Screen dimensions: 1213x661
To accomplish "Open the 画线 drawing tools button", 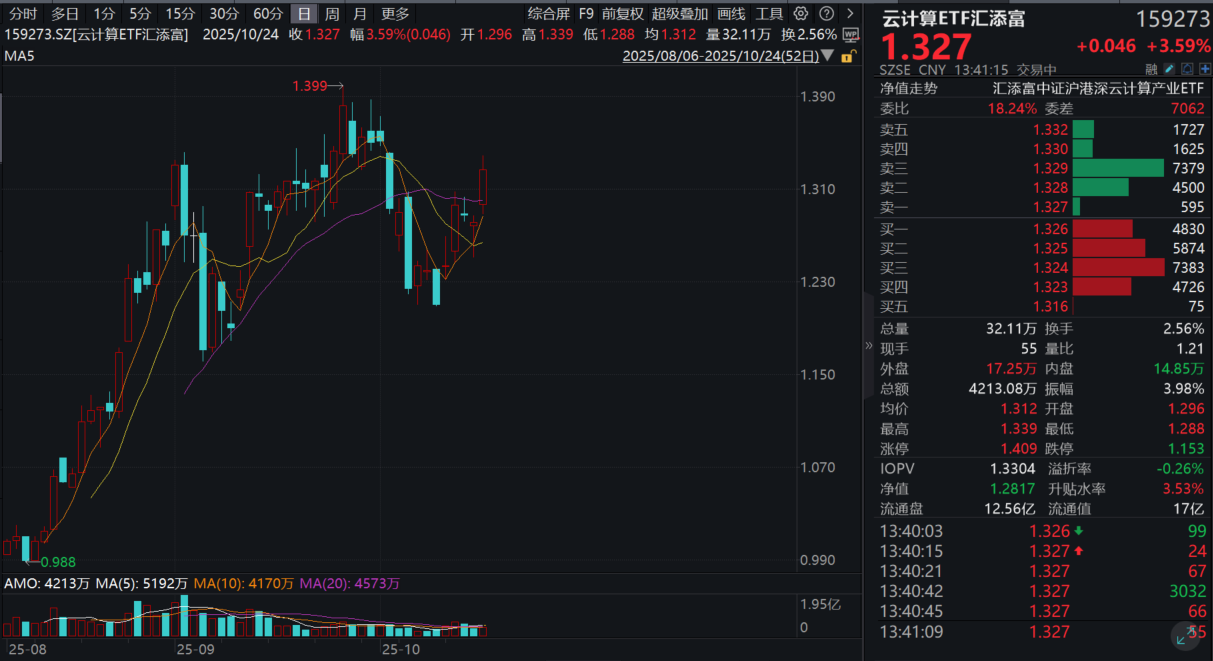I will click(x=731, y=14).
